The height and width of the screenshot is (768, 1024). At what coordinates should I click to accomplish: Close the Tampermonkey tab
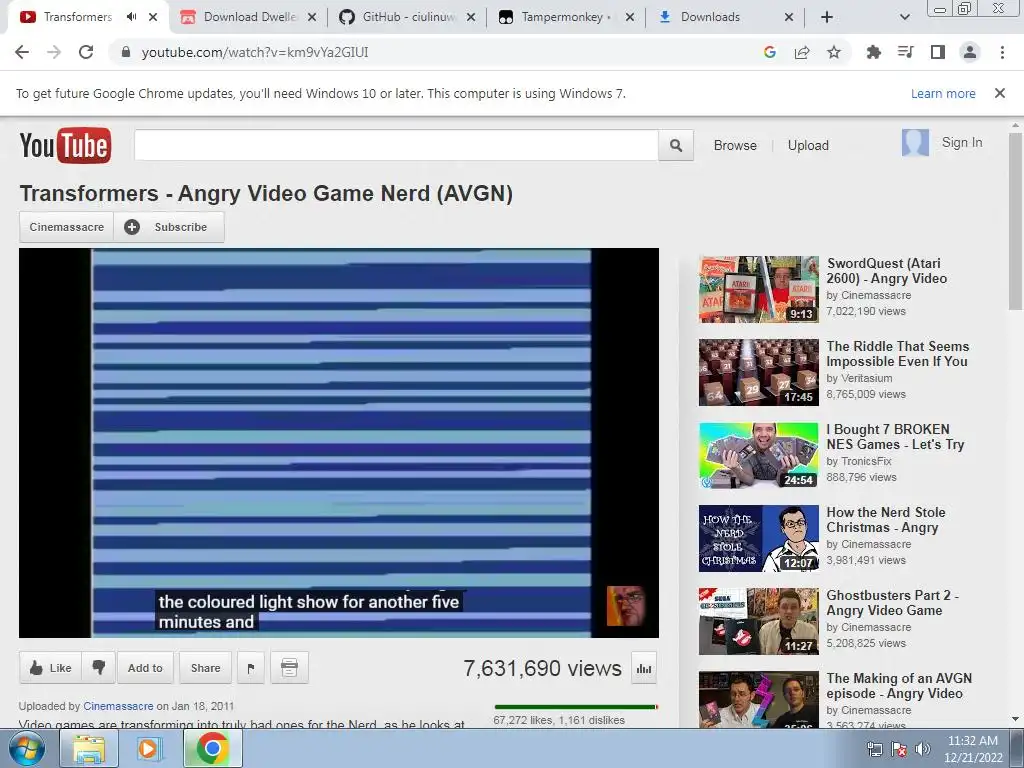pyautogui.click(x=630, y=17)
